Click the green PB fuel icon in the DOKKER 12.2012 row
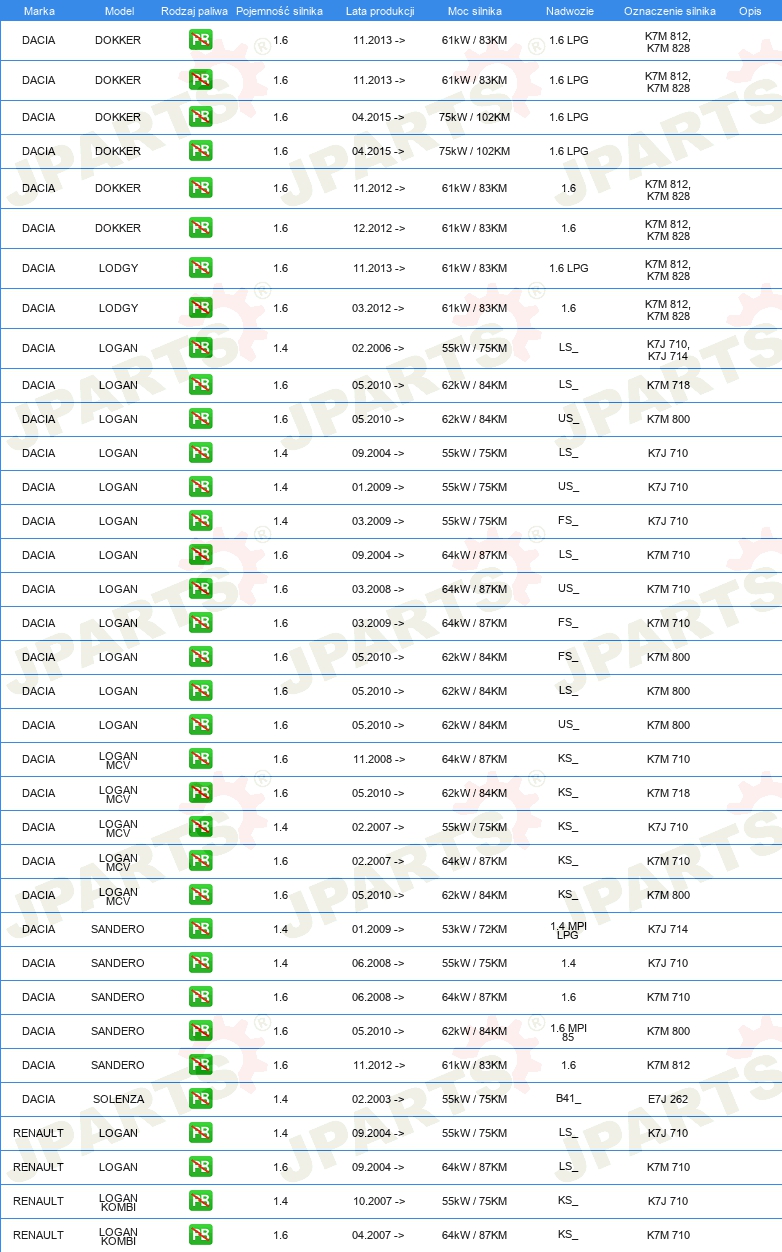This screenshot has height=1252, width=782. [x=200, y=228]
